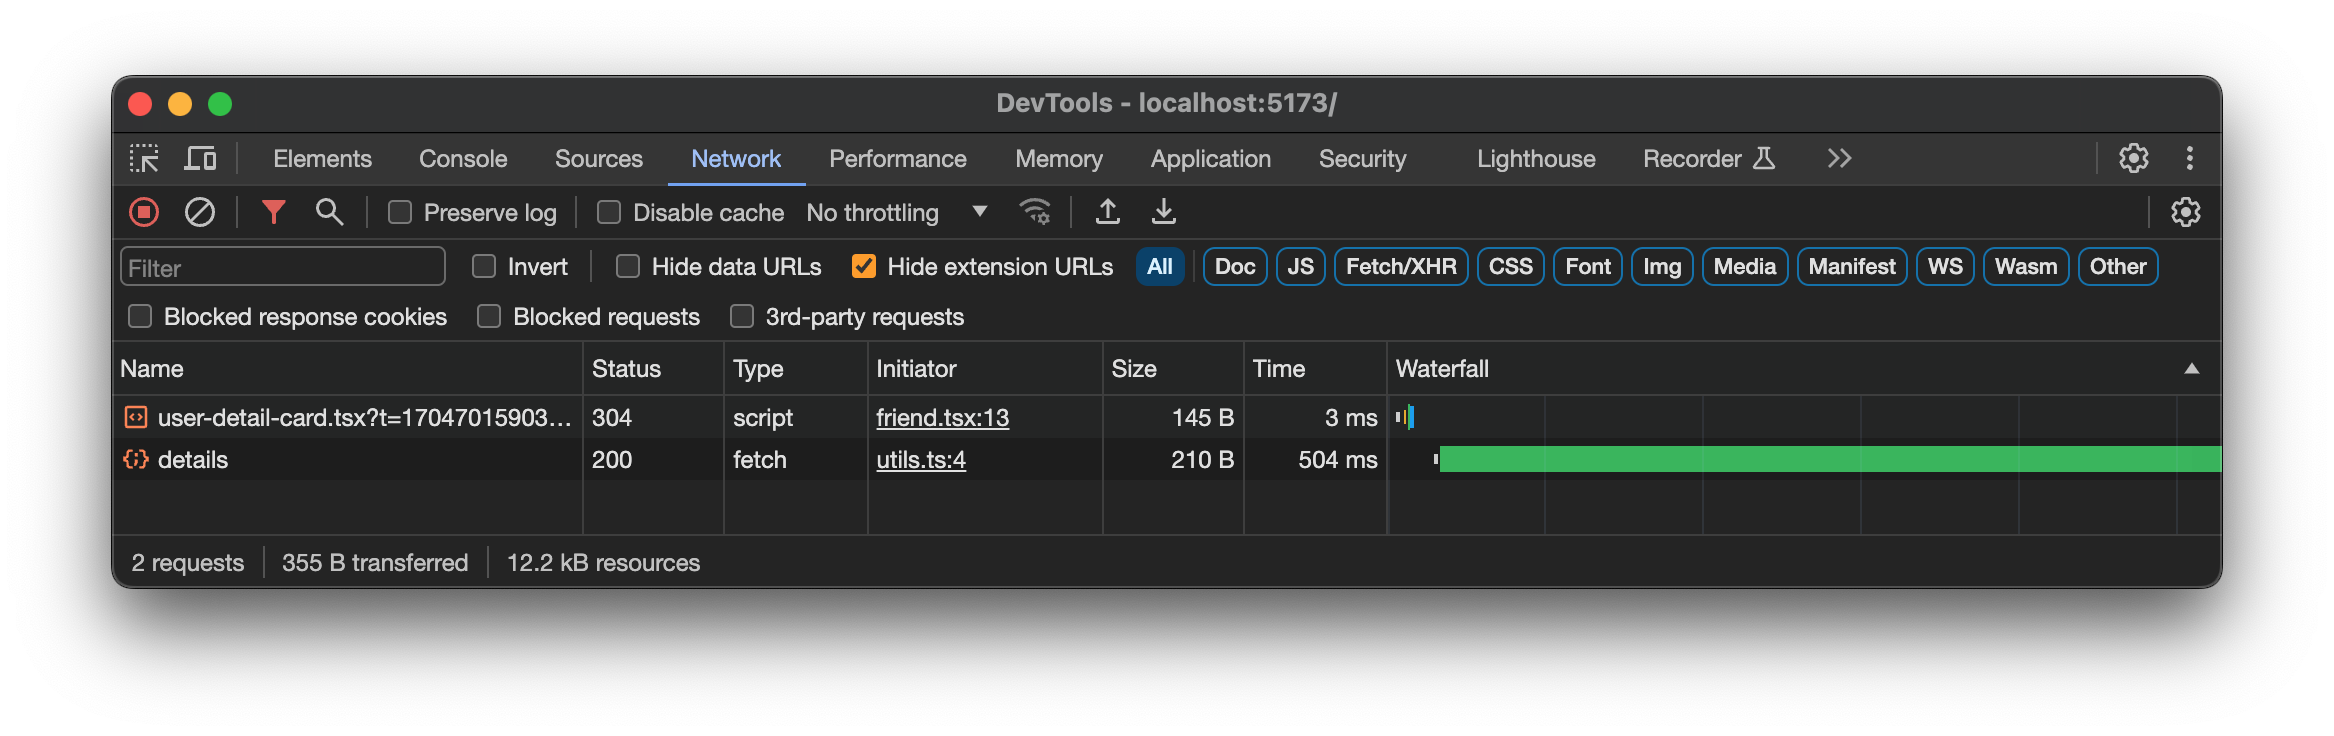The width and height of the screenshot is (2334, 736).
Task: Check Hide data URLs
Action: pyautogui.click(x=628, y=266)
